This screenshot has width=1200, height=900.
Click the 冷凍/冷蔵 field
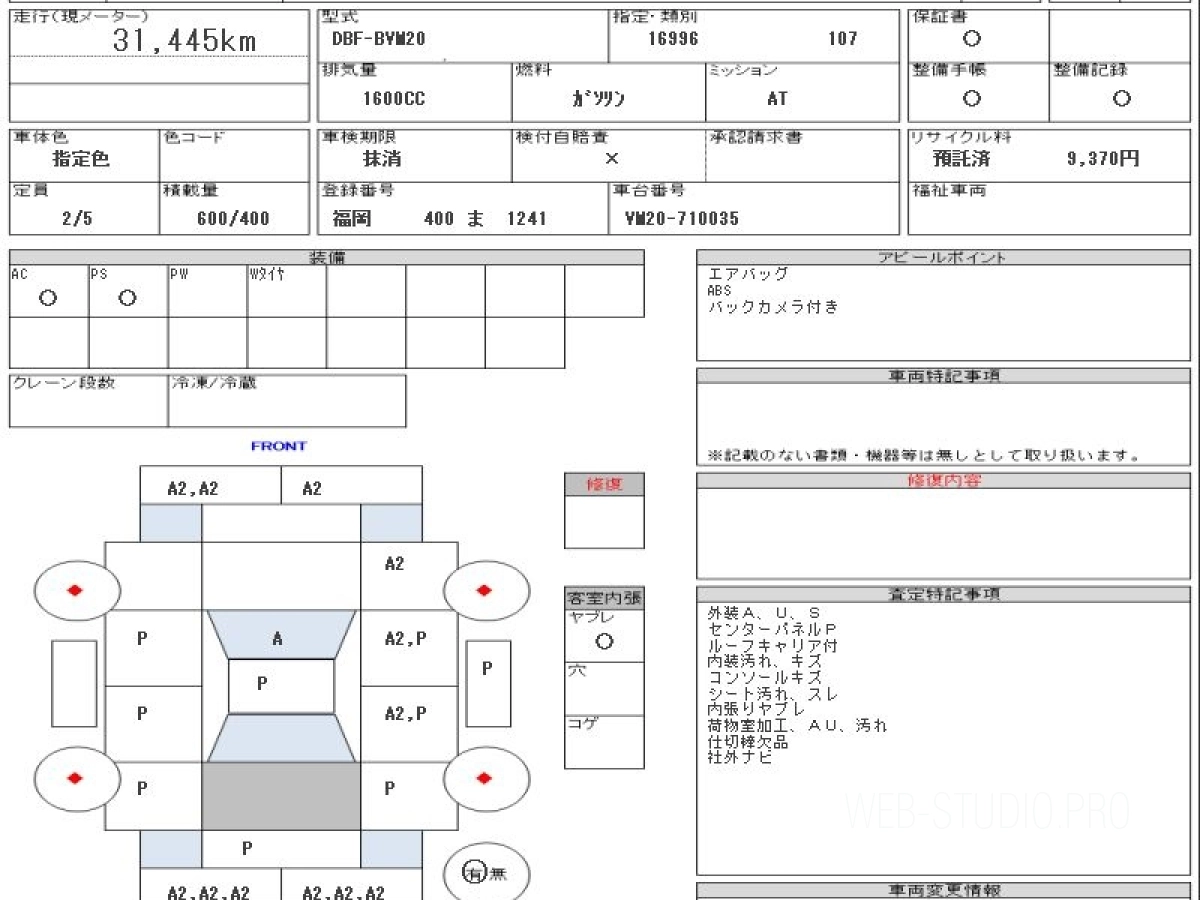click(287, 401)
